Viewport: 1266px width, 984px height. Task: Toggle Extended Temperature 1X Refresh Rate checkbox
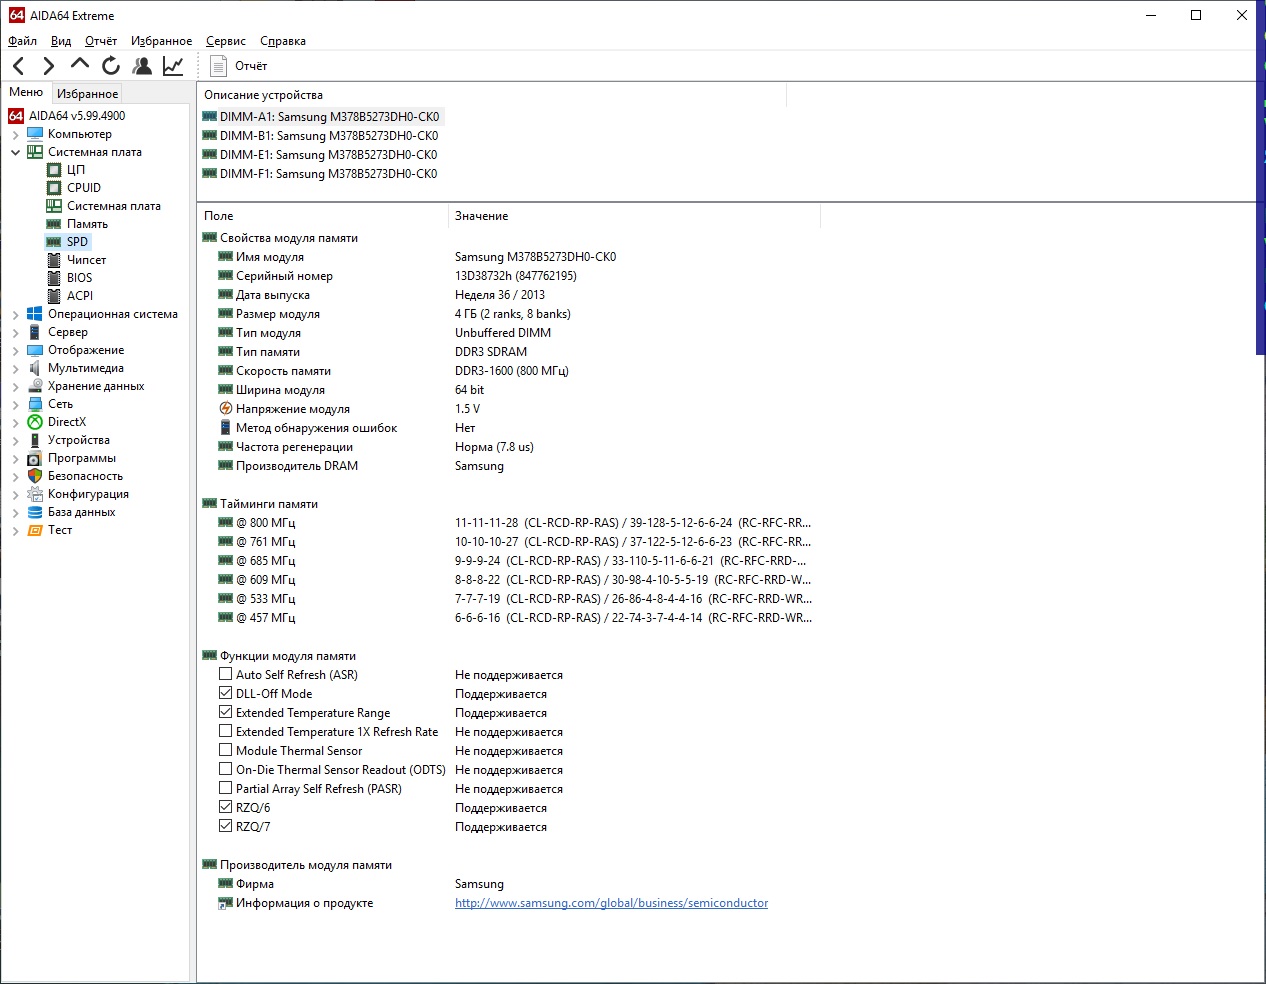coord(226,731)
